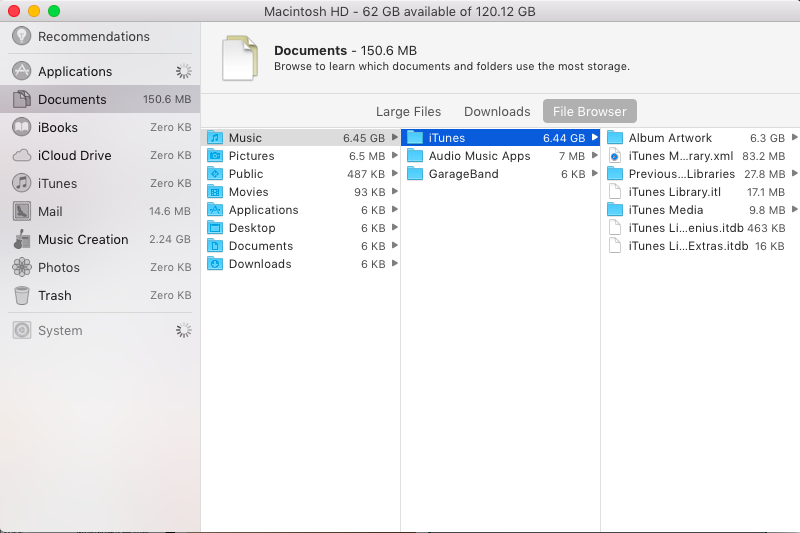The height and width of the screenshot is (533, 800).
Task: Click the Trash can icon
Action: pyautogui.click(x=21, y=295)
